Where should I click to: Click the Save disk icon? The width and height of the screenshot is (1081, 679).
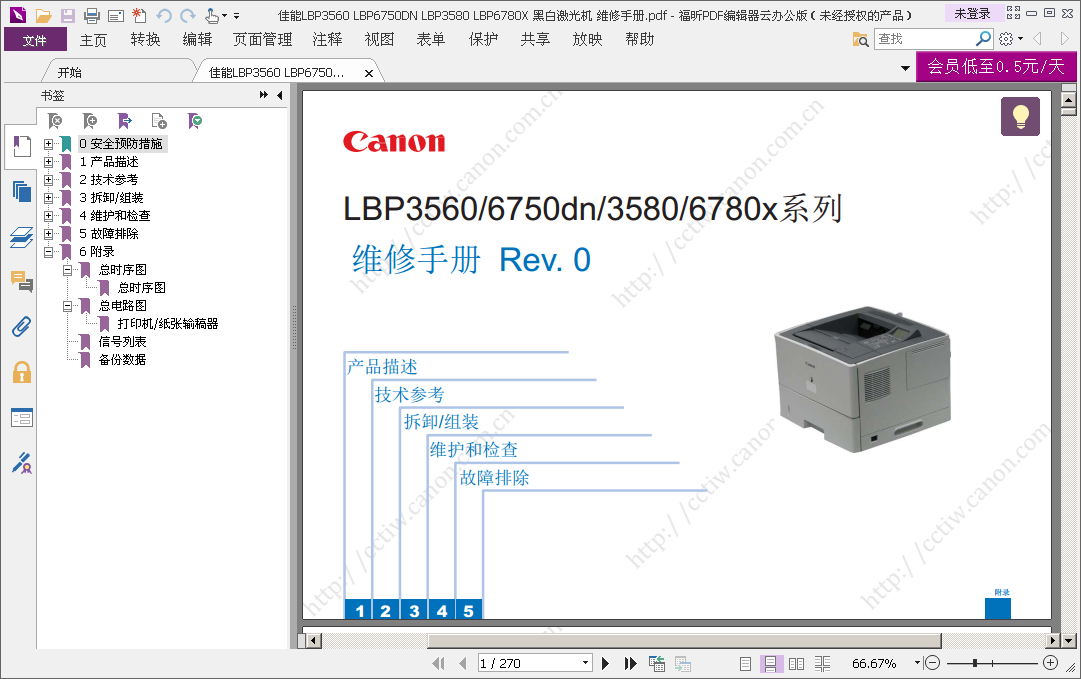(x=68, y=15)
